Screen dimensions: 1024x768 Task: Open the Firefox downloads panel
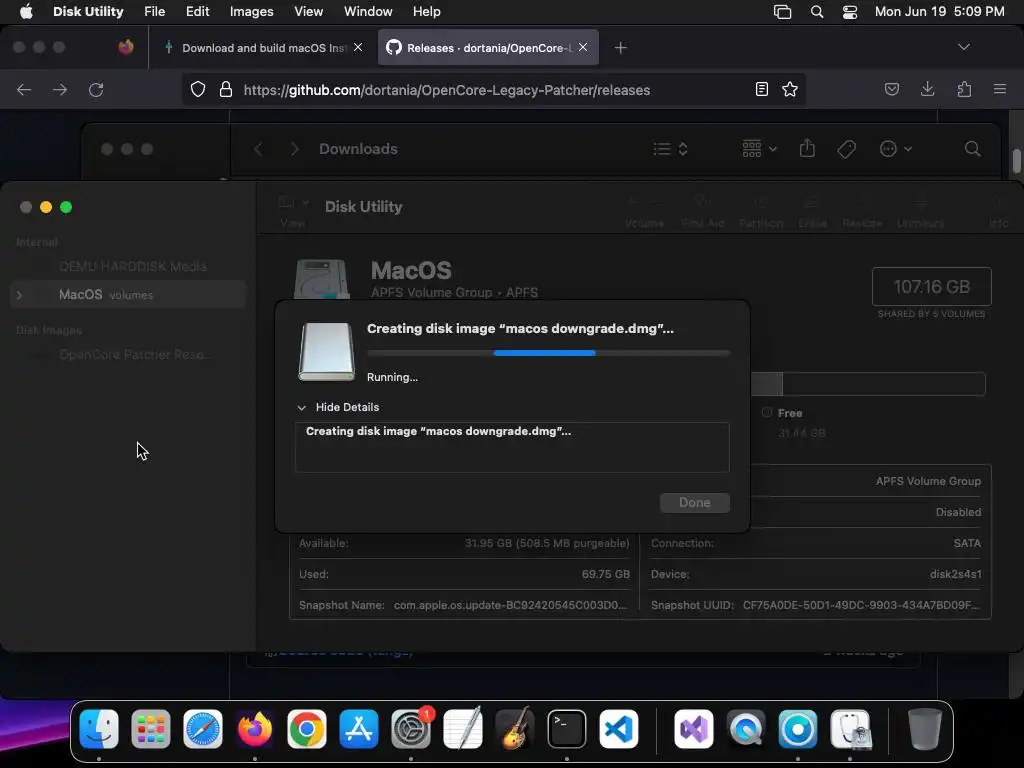[x=927, y=89]
